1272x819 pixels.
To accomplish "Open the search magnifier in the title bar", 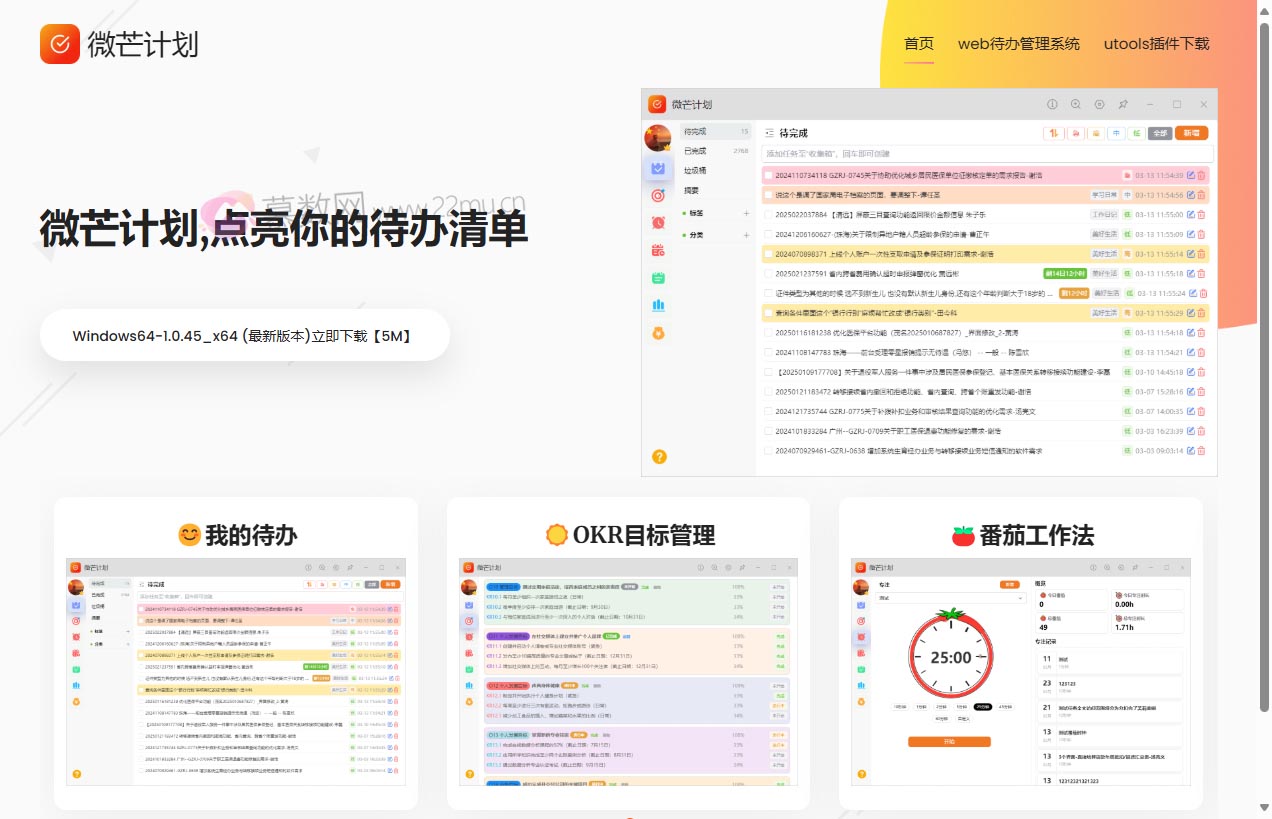I will click(1075, 104).
